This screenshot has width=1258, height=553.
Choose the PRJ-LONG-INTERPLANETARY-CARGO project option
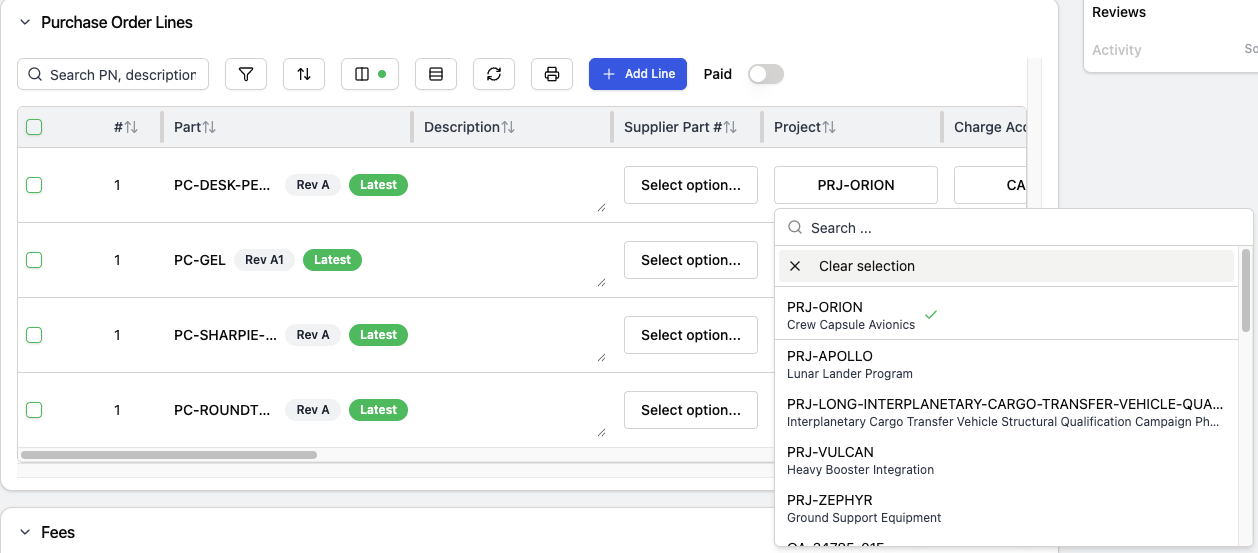(1008, 412)
